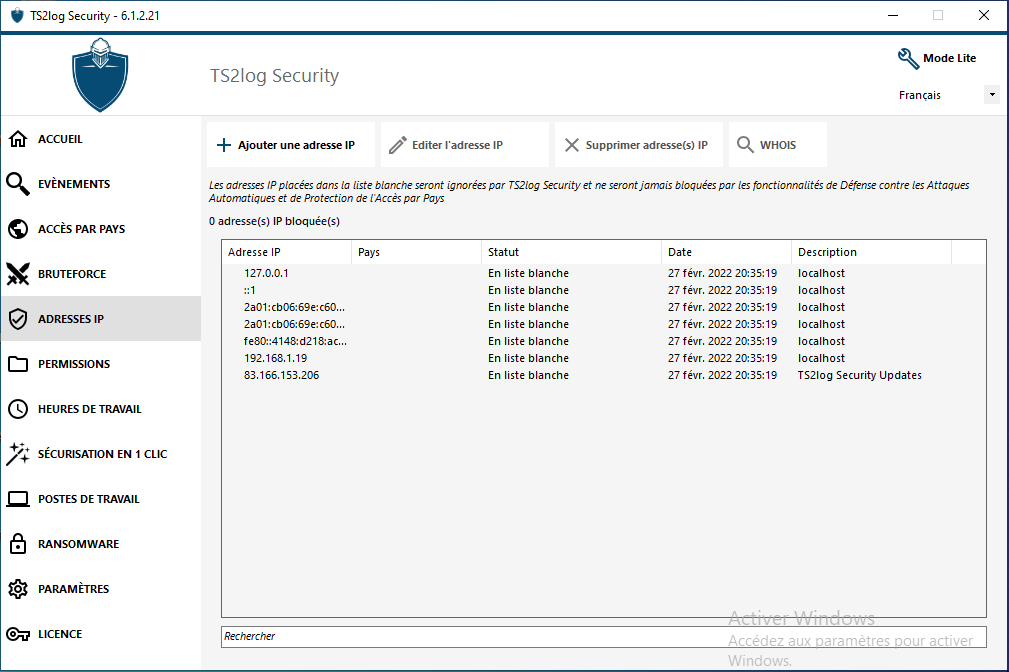Click Supprimer adresse(s) IP label
The width and height of the screenshot is (1009, 672).
click(647, 145)
